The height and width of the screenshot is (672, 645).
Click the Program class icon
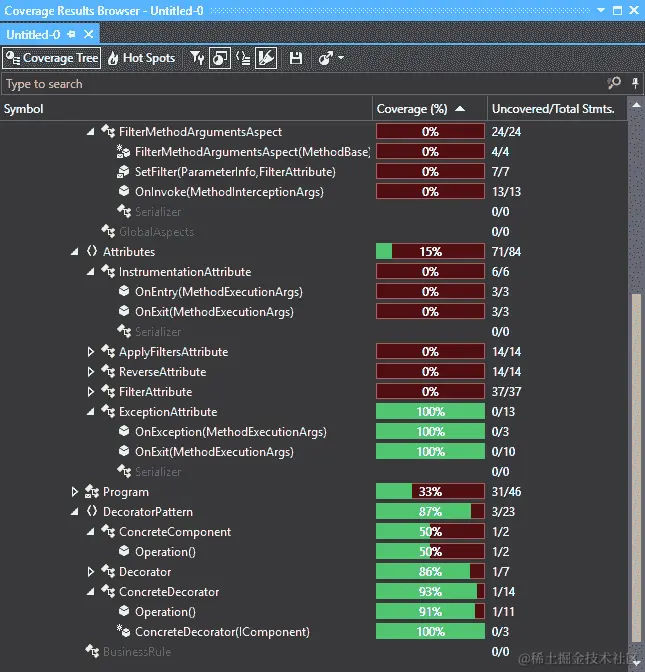click(x=92, y=492)
